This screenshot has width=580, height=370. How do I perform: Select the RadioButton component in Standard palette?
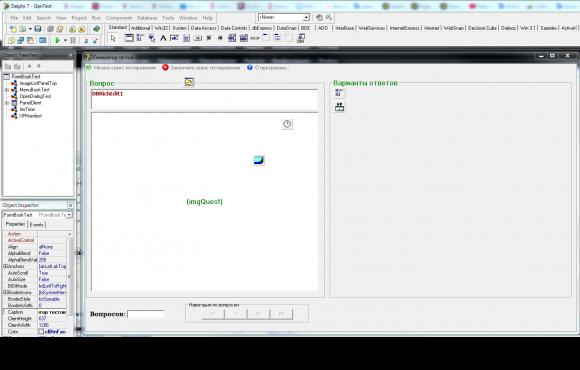tap(220, 38)
